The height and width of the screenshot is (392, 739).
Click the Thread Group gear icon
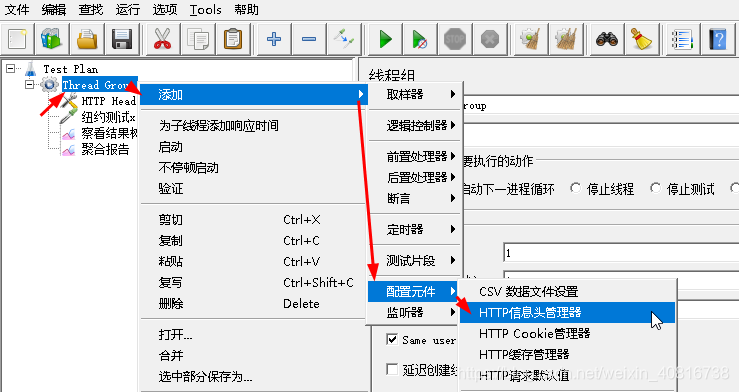pyautogui.click(x=49, y=85)
